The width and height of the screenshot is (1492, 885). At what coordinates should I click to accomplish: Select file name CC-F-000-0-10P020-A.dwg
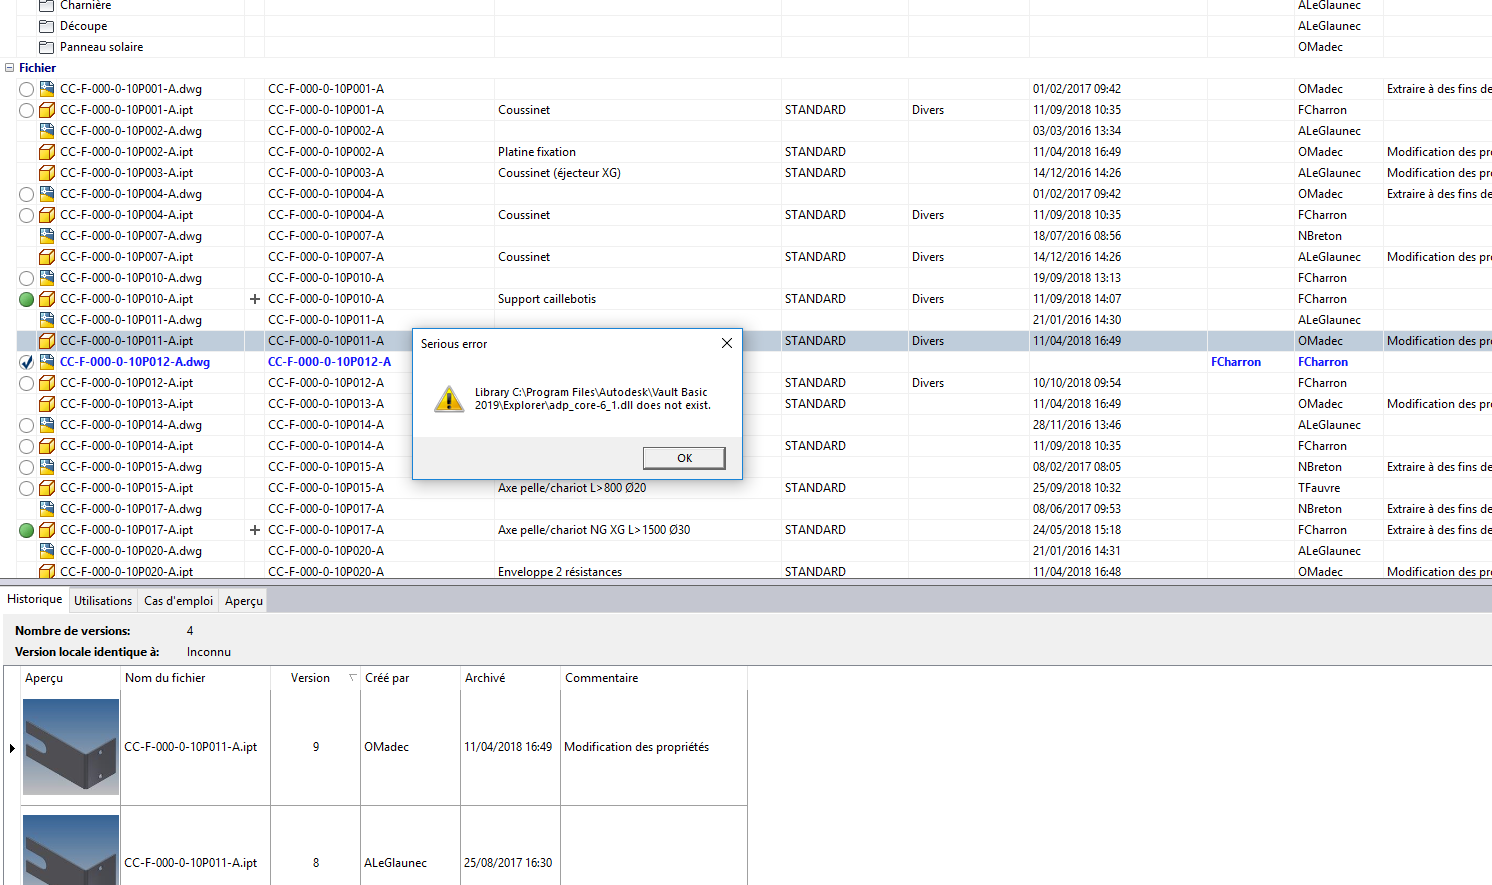click(x=131, y=551)
